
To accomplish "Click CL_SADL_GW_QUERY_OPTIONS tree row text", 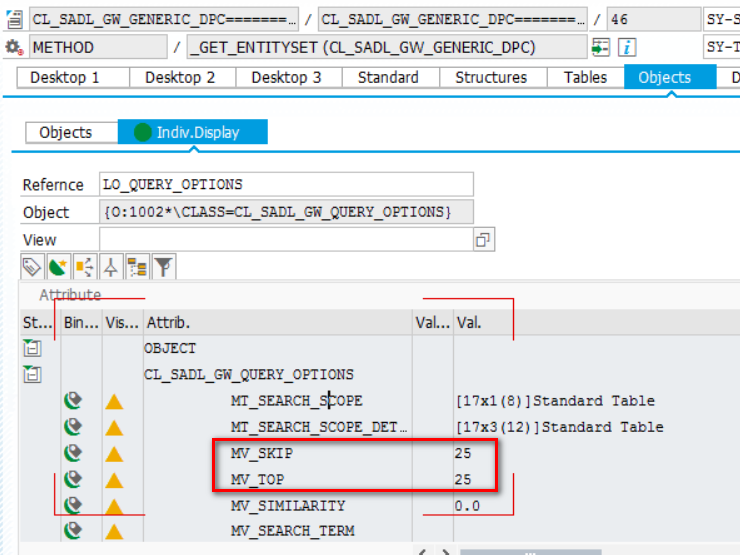I will pos(249,374).
